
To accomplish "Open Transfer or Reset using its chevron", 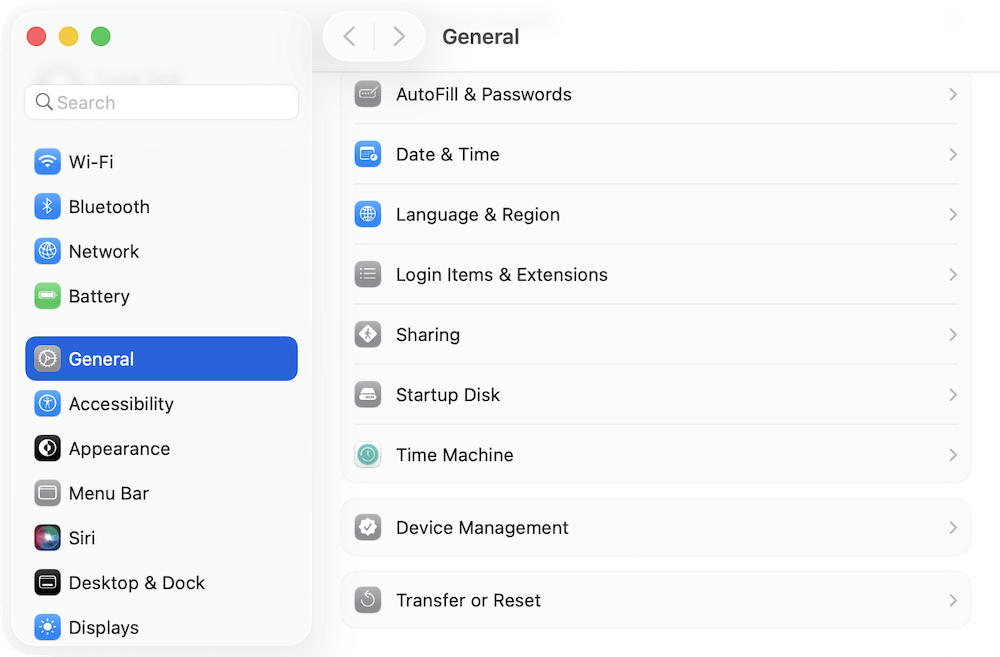I will (951, 600).
